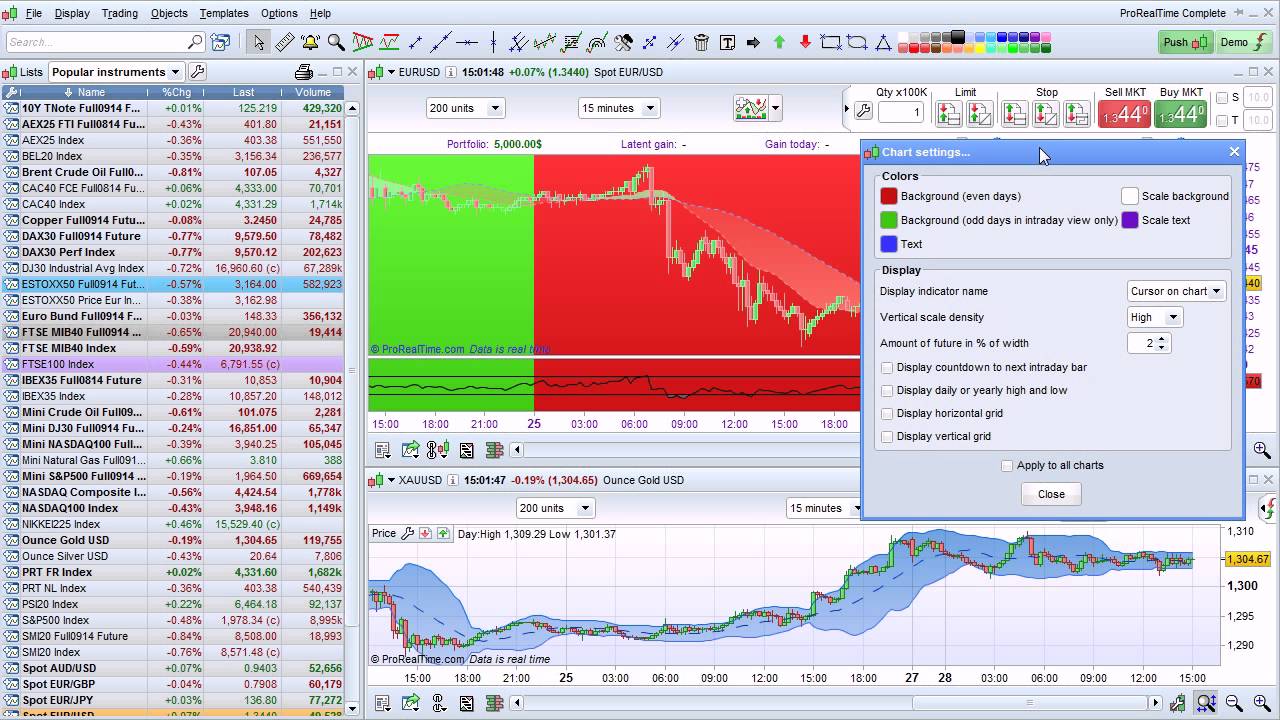Screen dimensions: 1280x720
Task: Enable Display countdown to next intraday bar
Action: pyautogui.click(x=887, y=368)
